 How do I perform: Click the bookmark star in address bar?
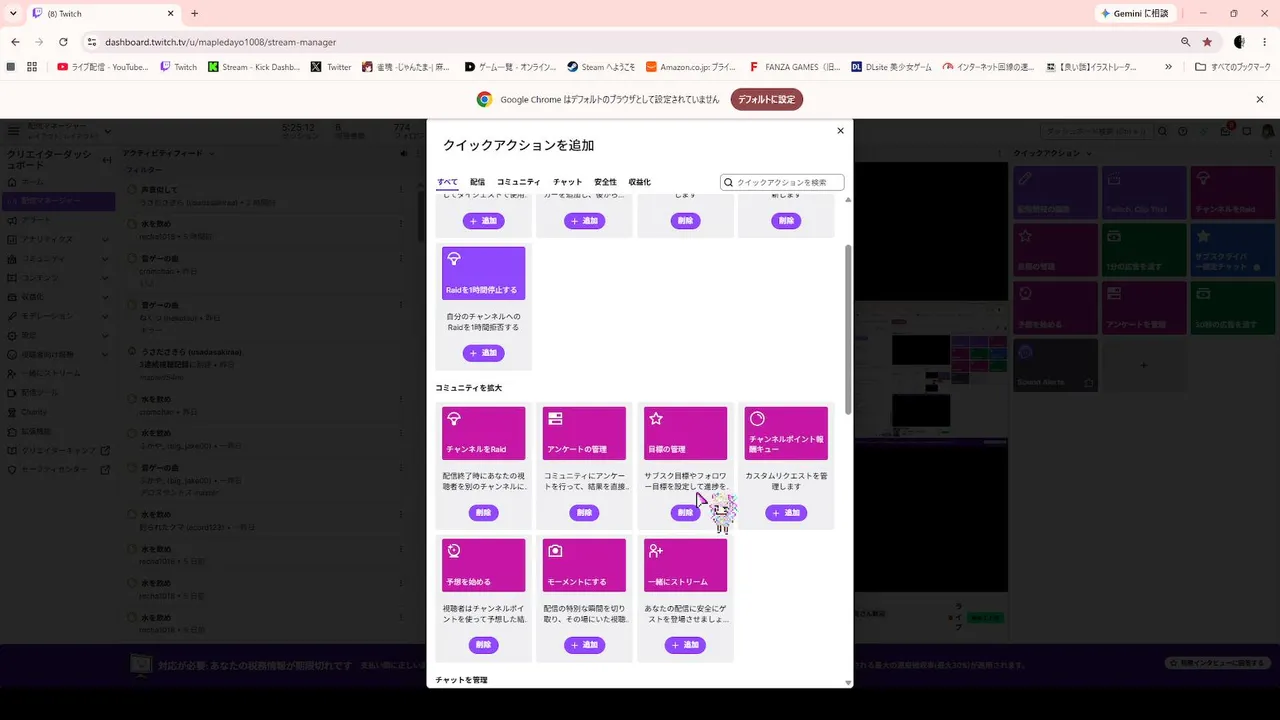[x=1207, y=42]
